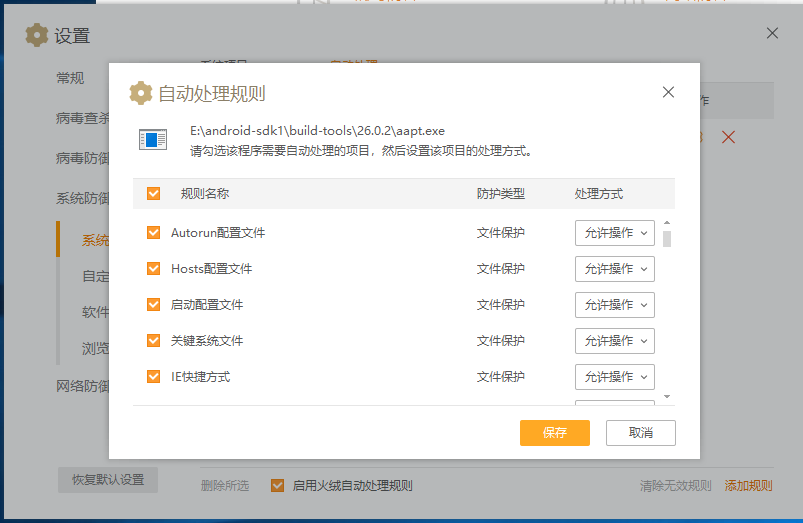This screenshot has width=803, height=523.
Task: Click the Settings gear icon behind dialog
Action: click(37, 36)
